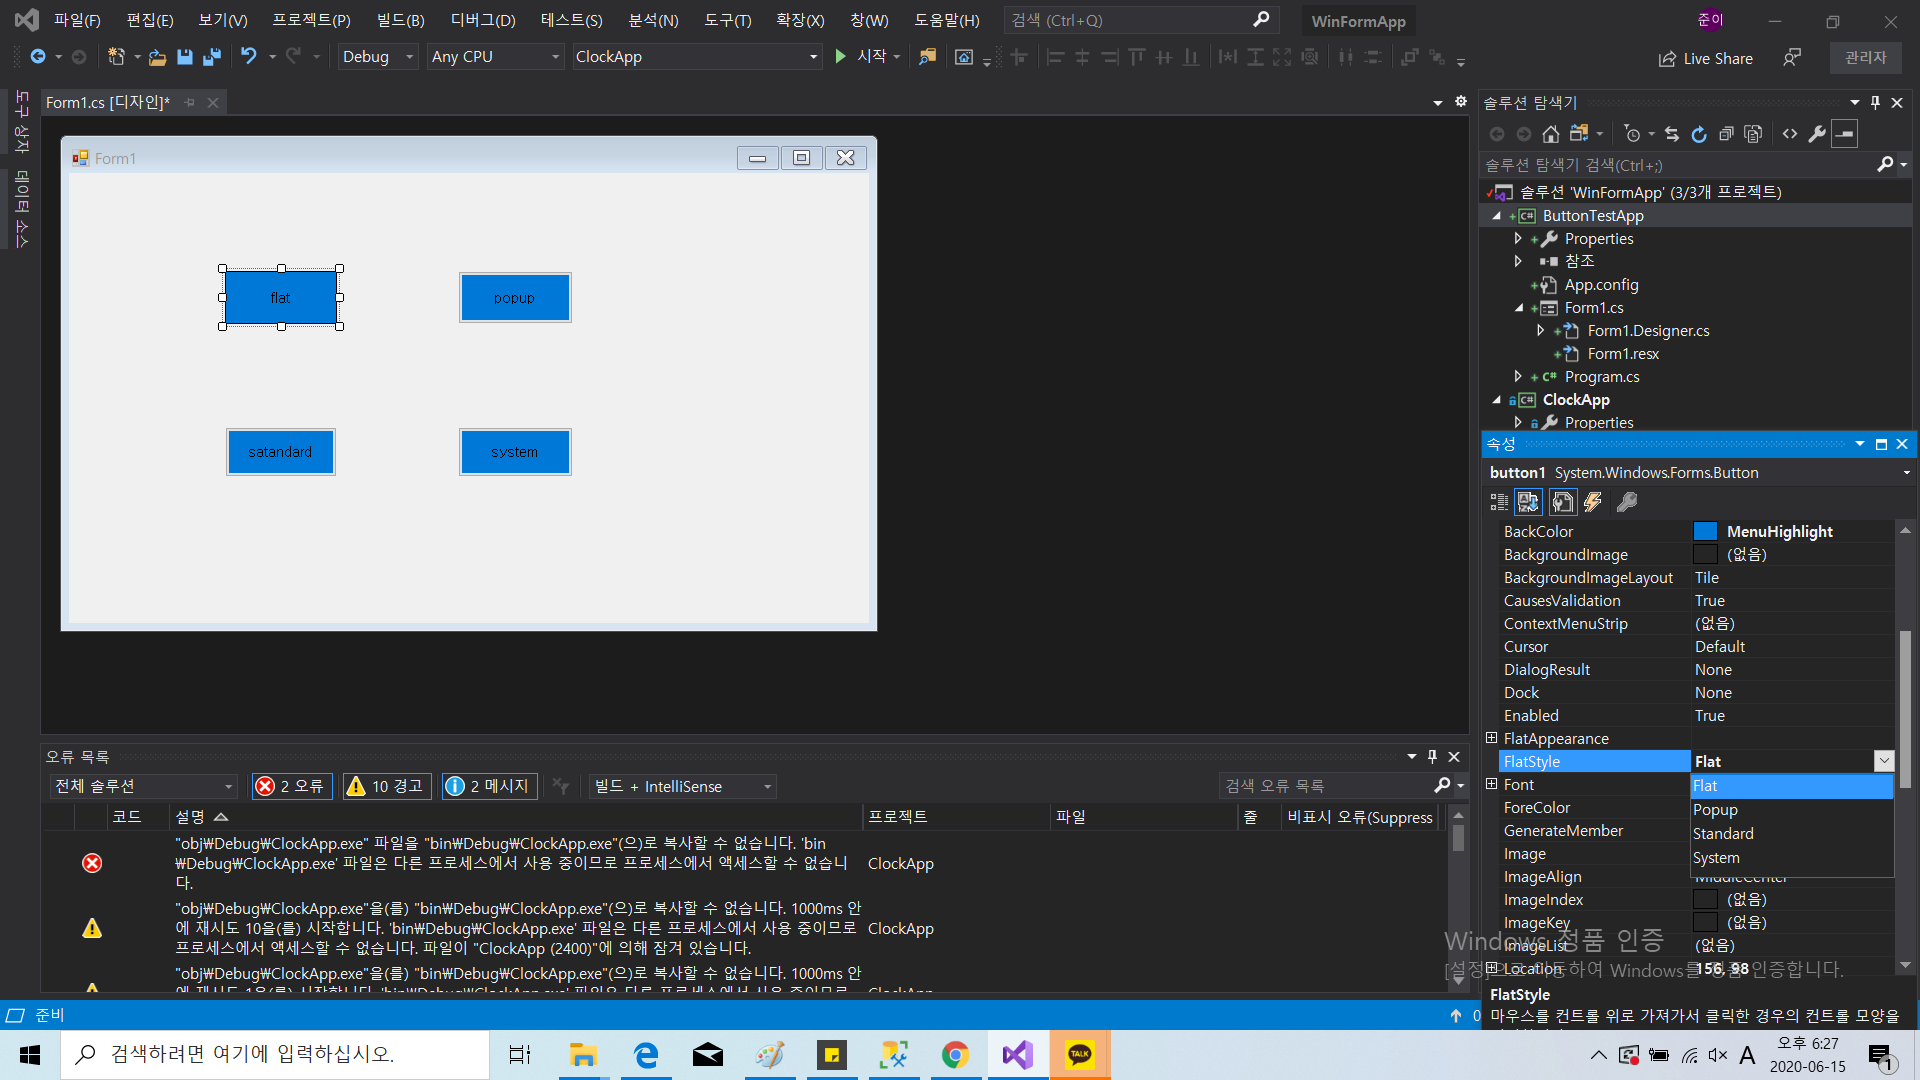1920x1080 pixels.
Task: Refresh the Solution Explorer
Action: click(1699, 134)
